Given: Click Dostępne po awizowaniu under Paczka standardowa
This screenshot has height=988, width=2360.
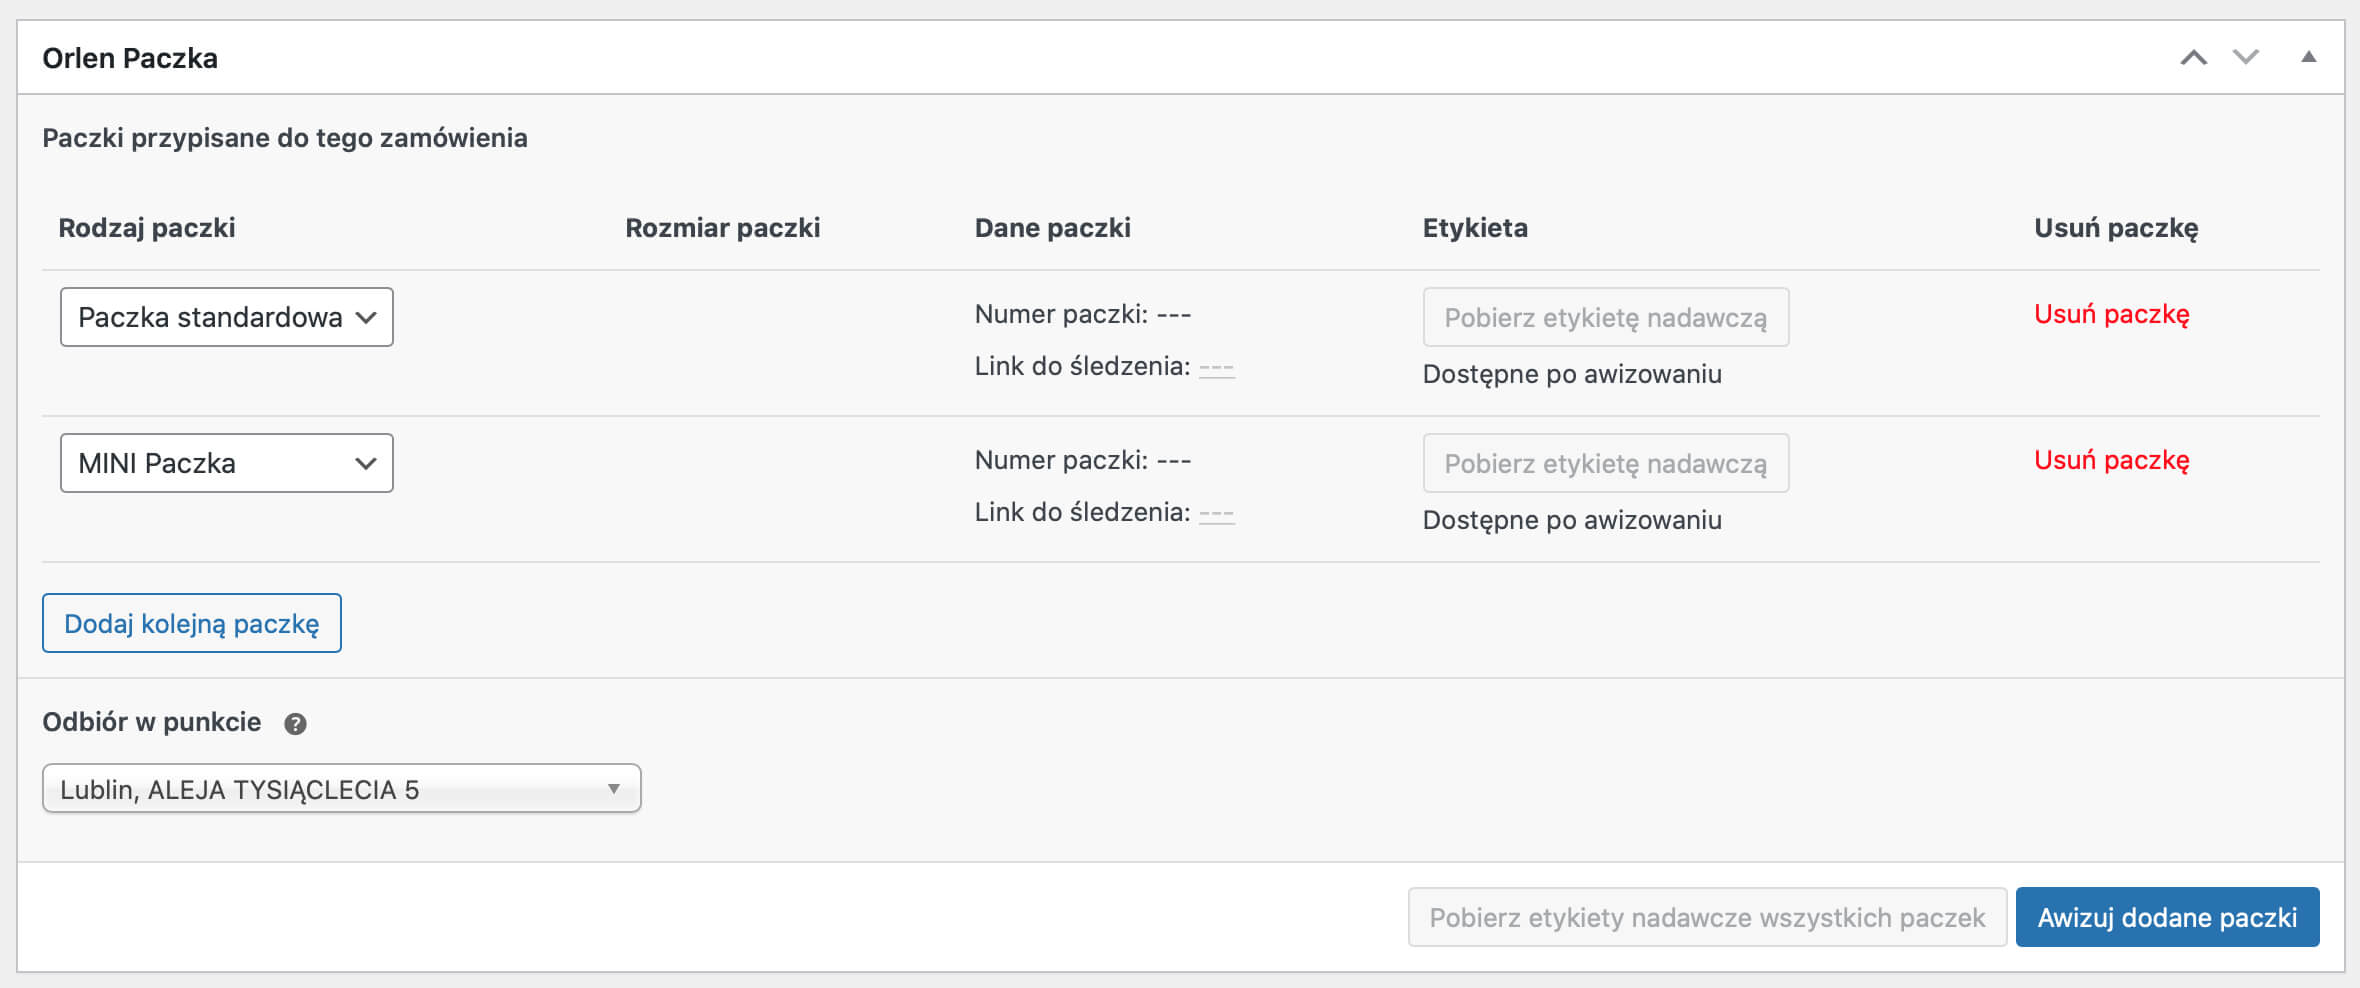Looking at the screenshot, I should [1572, 374].
